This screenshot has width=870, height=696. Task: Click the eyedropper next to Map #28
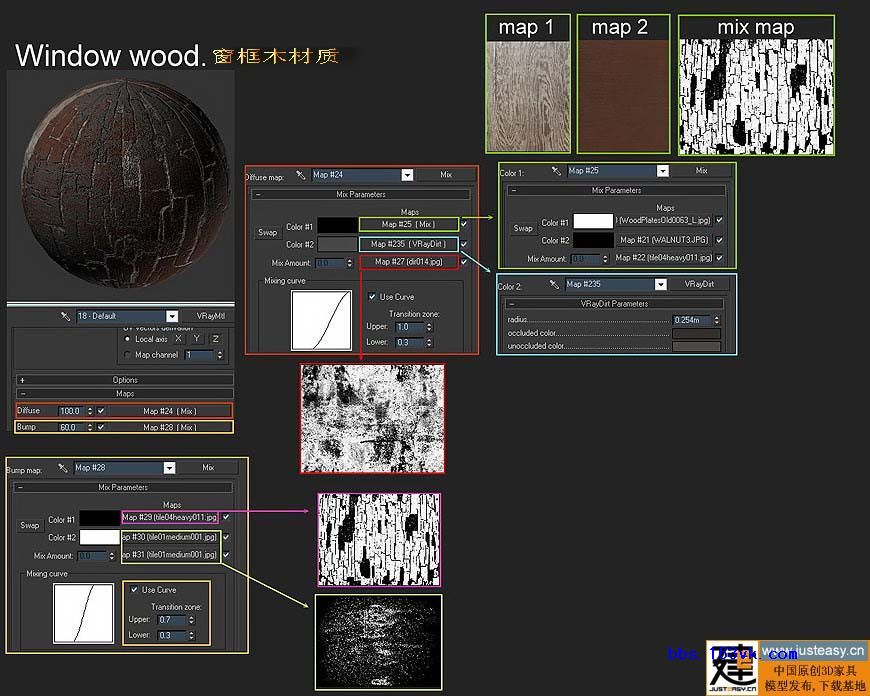pos(63,468)
